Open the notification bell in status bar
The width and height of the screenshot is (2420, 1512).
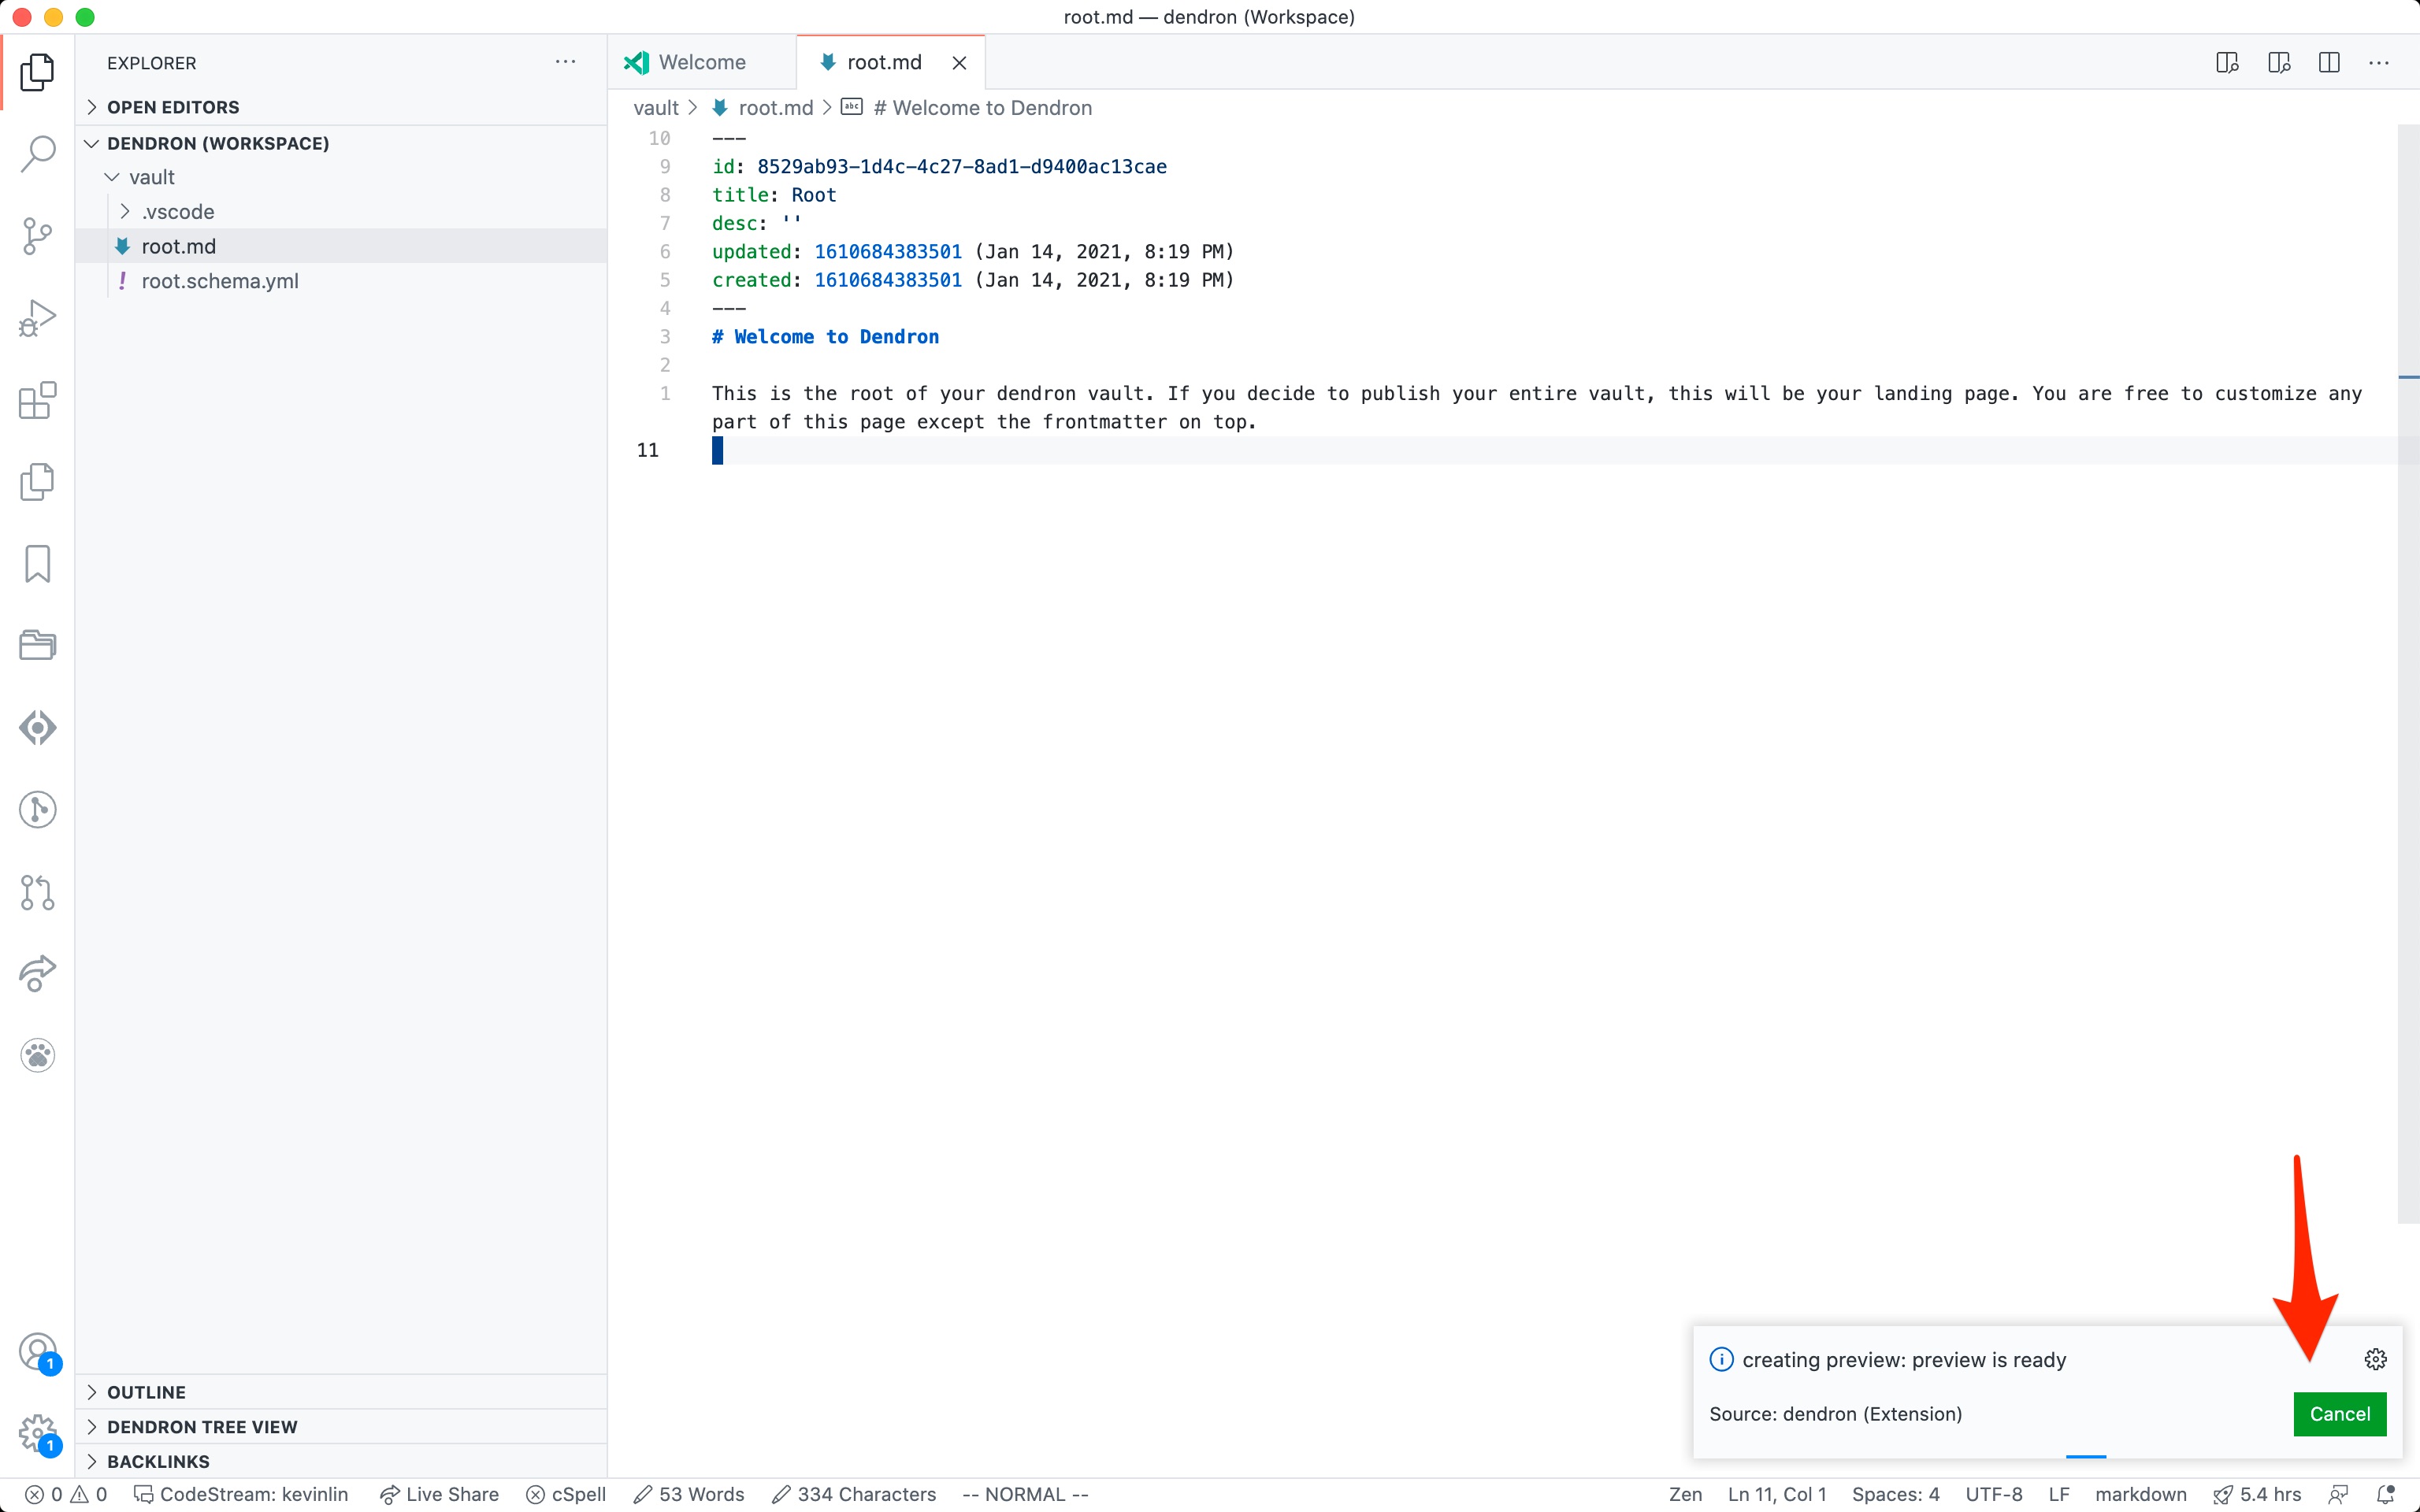[x=2386, y=1494]
